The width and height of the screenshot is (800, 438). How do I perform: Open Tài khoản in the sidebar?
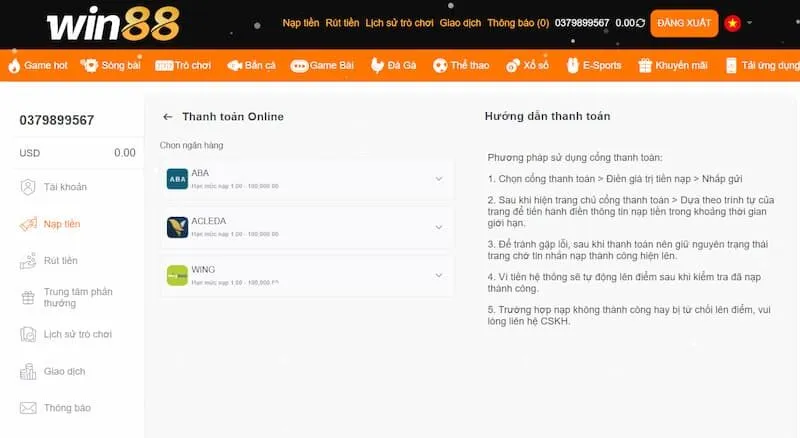click(x=65, y=187)
